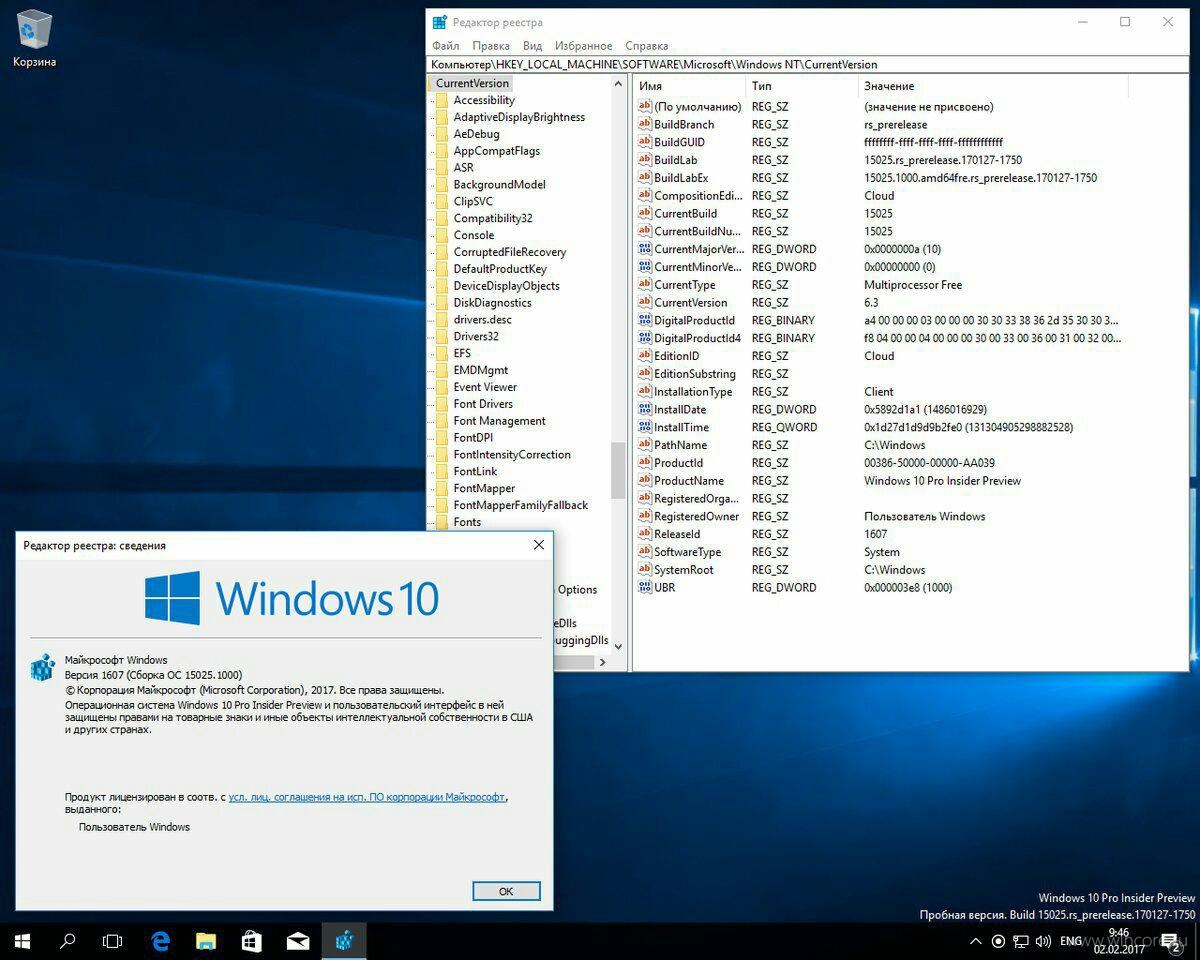Select the Font Management key
Viewport: 1200px width, 960px height.
(499, 421)
